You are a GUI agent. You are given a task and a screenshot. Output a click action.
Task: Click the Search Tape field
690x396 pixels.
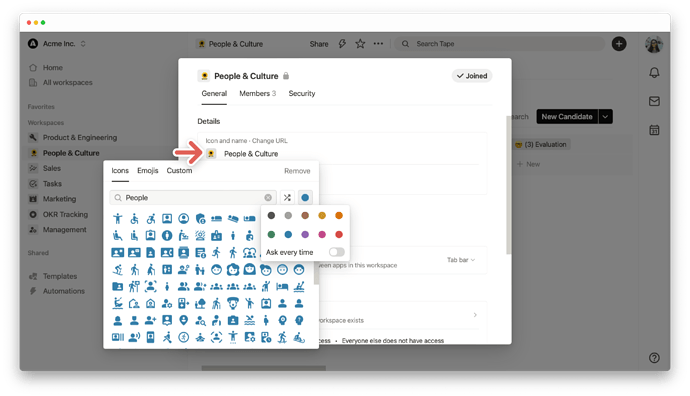click(499, 44)
